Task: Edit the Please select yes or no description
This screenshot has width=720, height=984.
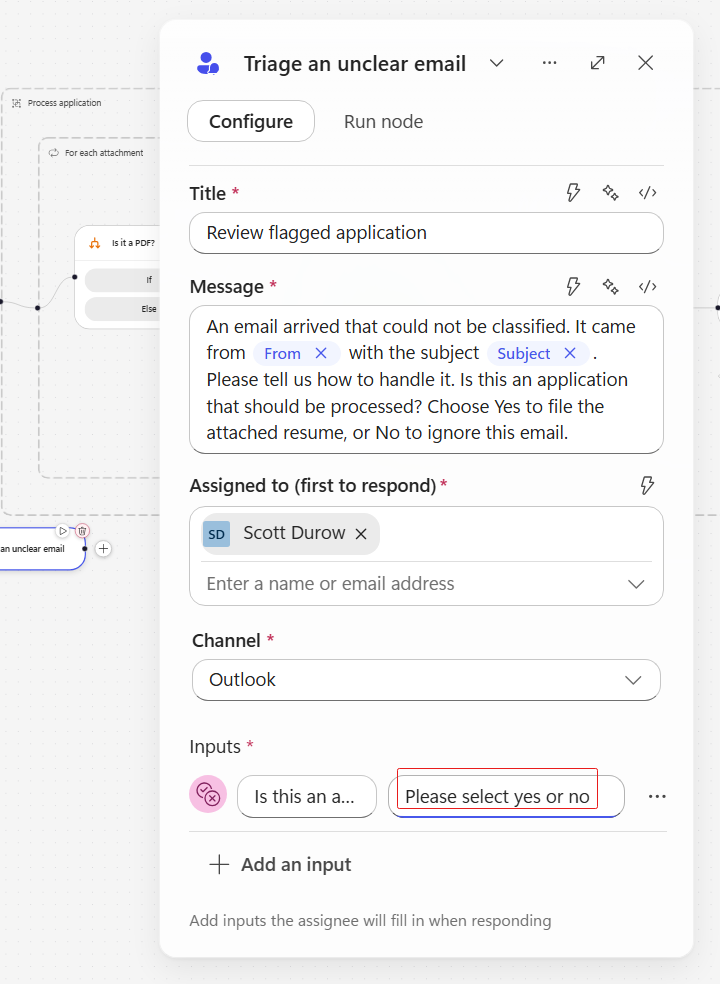Action: click(x=506, y=796)
